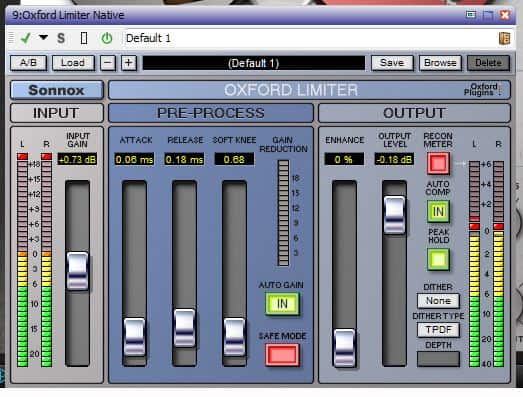Click the green checkmark enable icon
The image size is (523, 397).
pos(25,38)
